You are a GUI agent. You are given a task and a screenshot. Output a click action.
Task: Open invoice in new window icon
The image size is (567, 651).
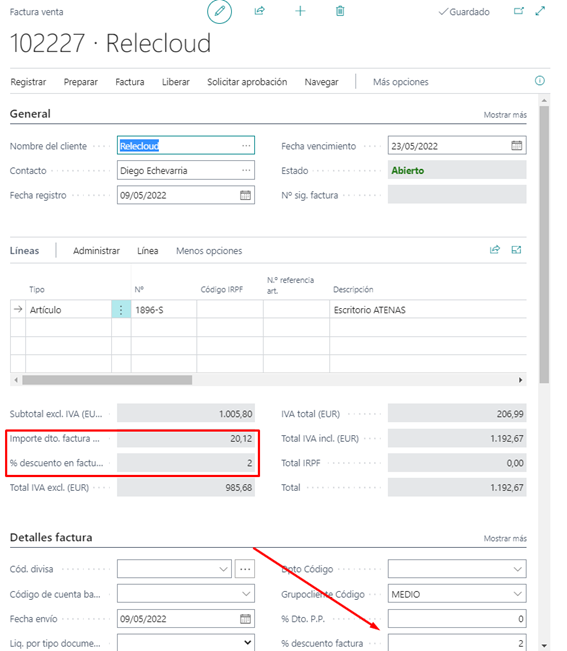pyautogui.click(x=519, y=11)
